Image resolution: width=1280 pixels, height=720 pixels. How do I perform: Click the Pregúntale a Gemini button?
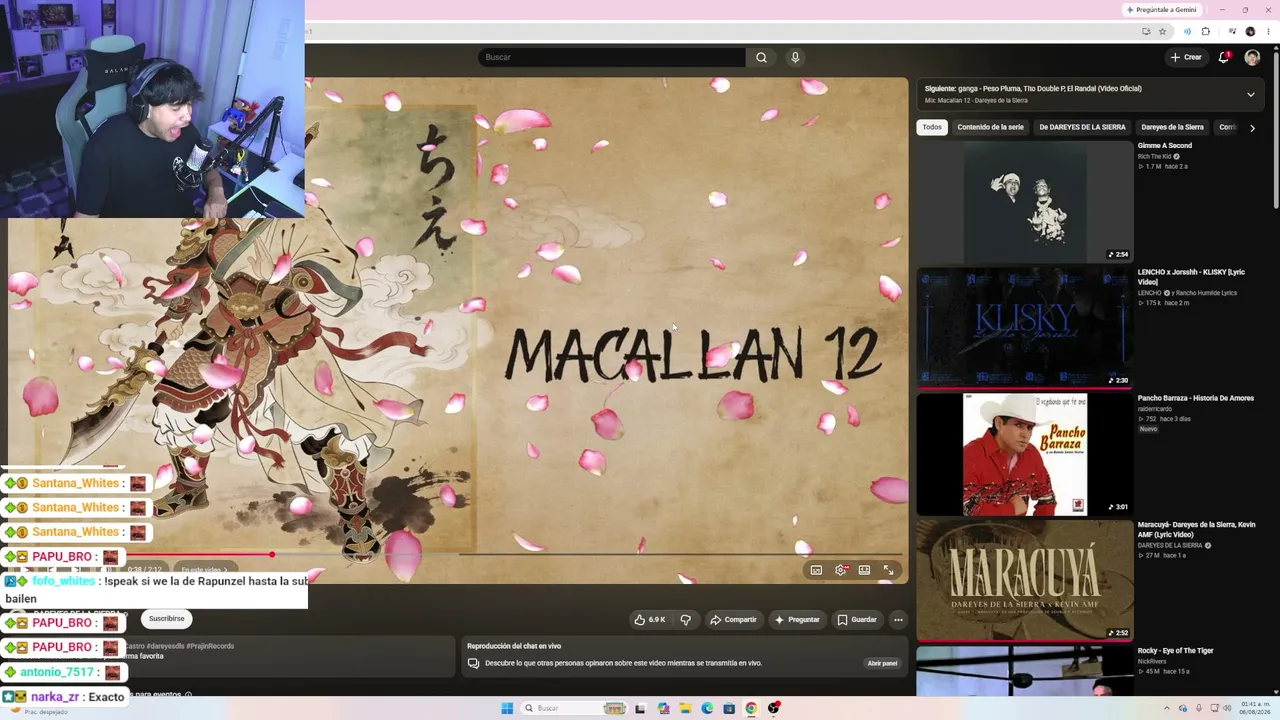(x=1161, y=10)
